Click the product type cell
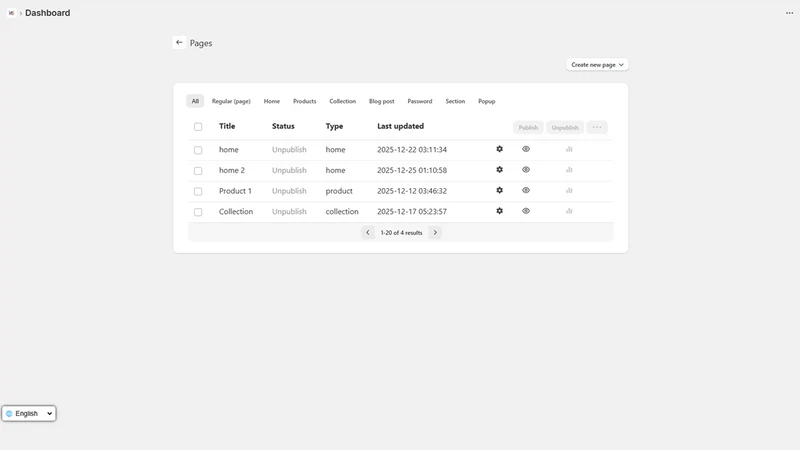Viewport: 800px width, 450px height. (x=339, y=191)
